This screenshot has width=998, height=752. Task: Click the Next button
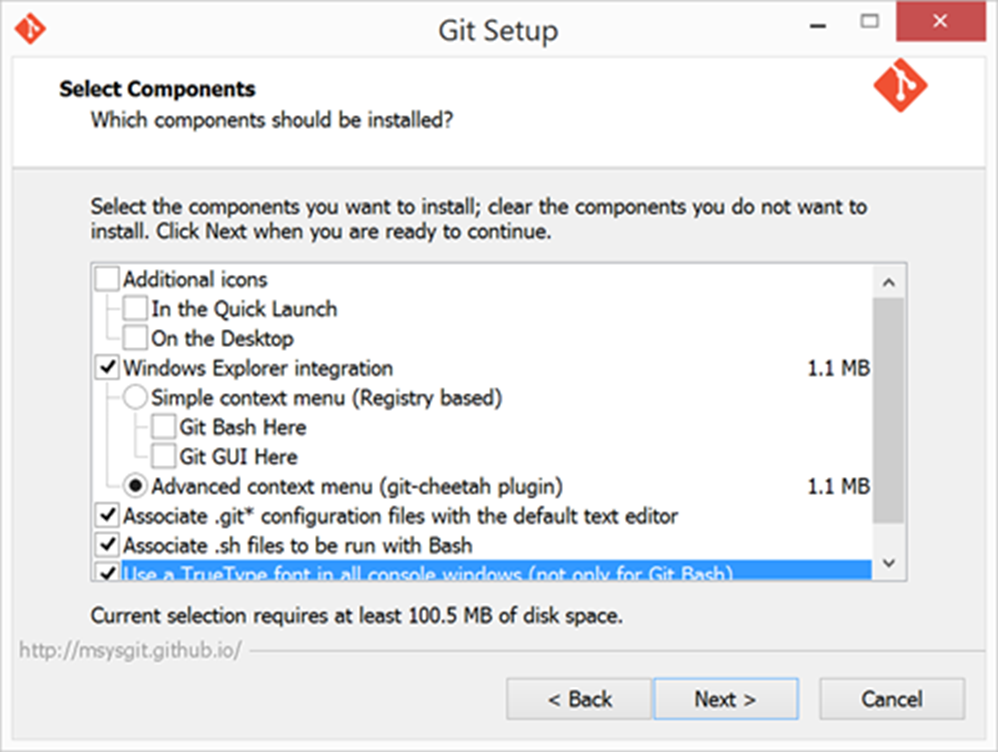click(726, 699)
